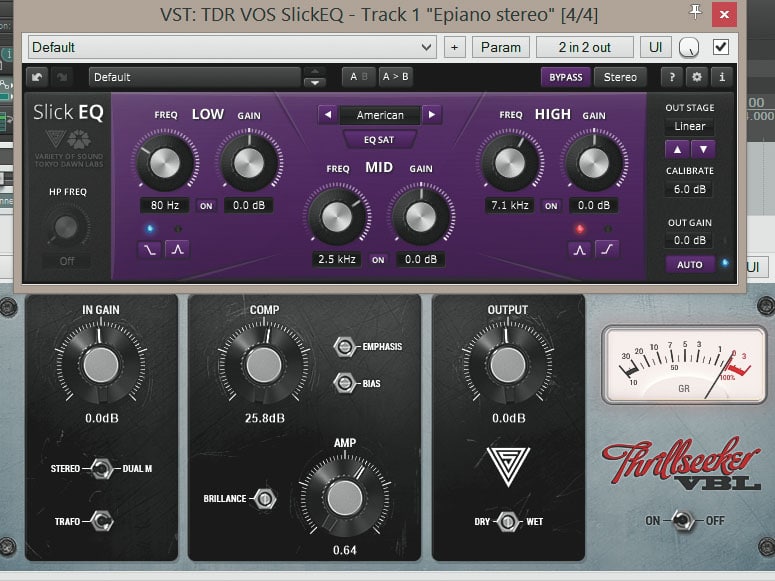Click the undo arrow icon in SlickEQ
This screenshot has width=775, height=581.
tap(37, 77)
